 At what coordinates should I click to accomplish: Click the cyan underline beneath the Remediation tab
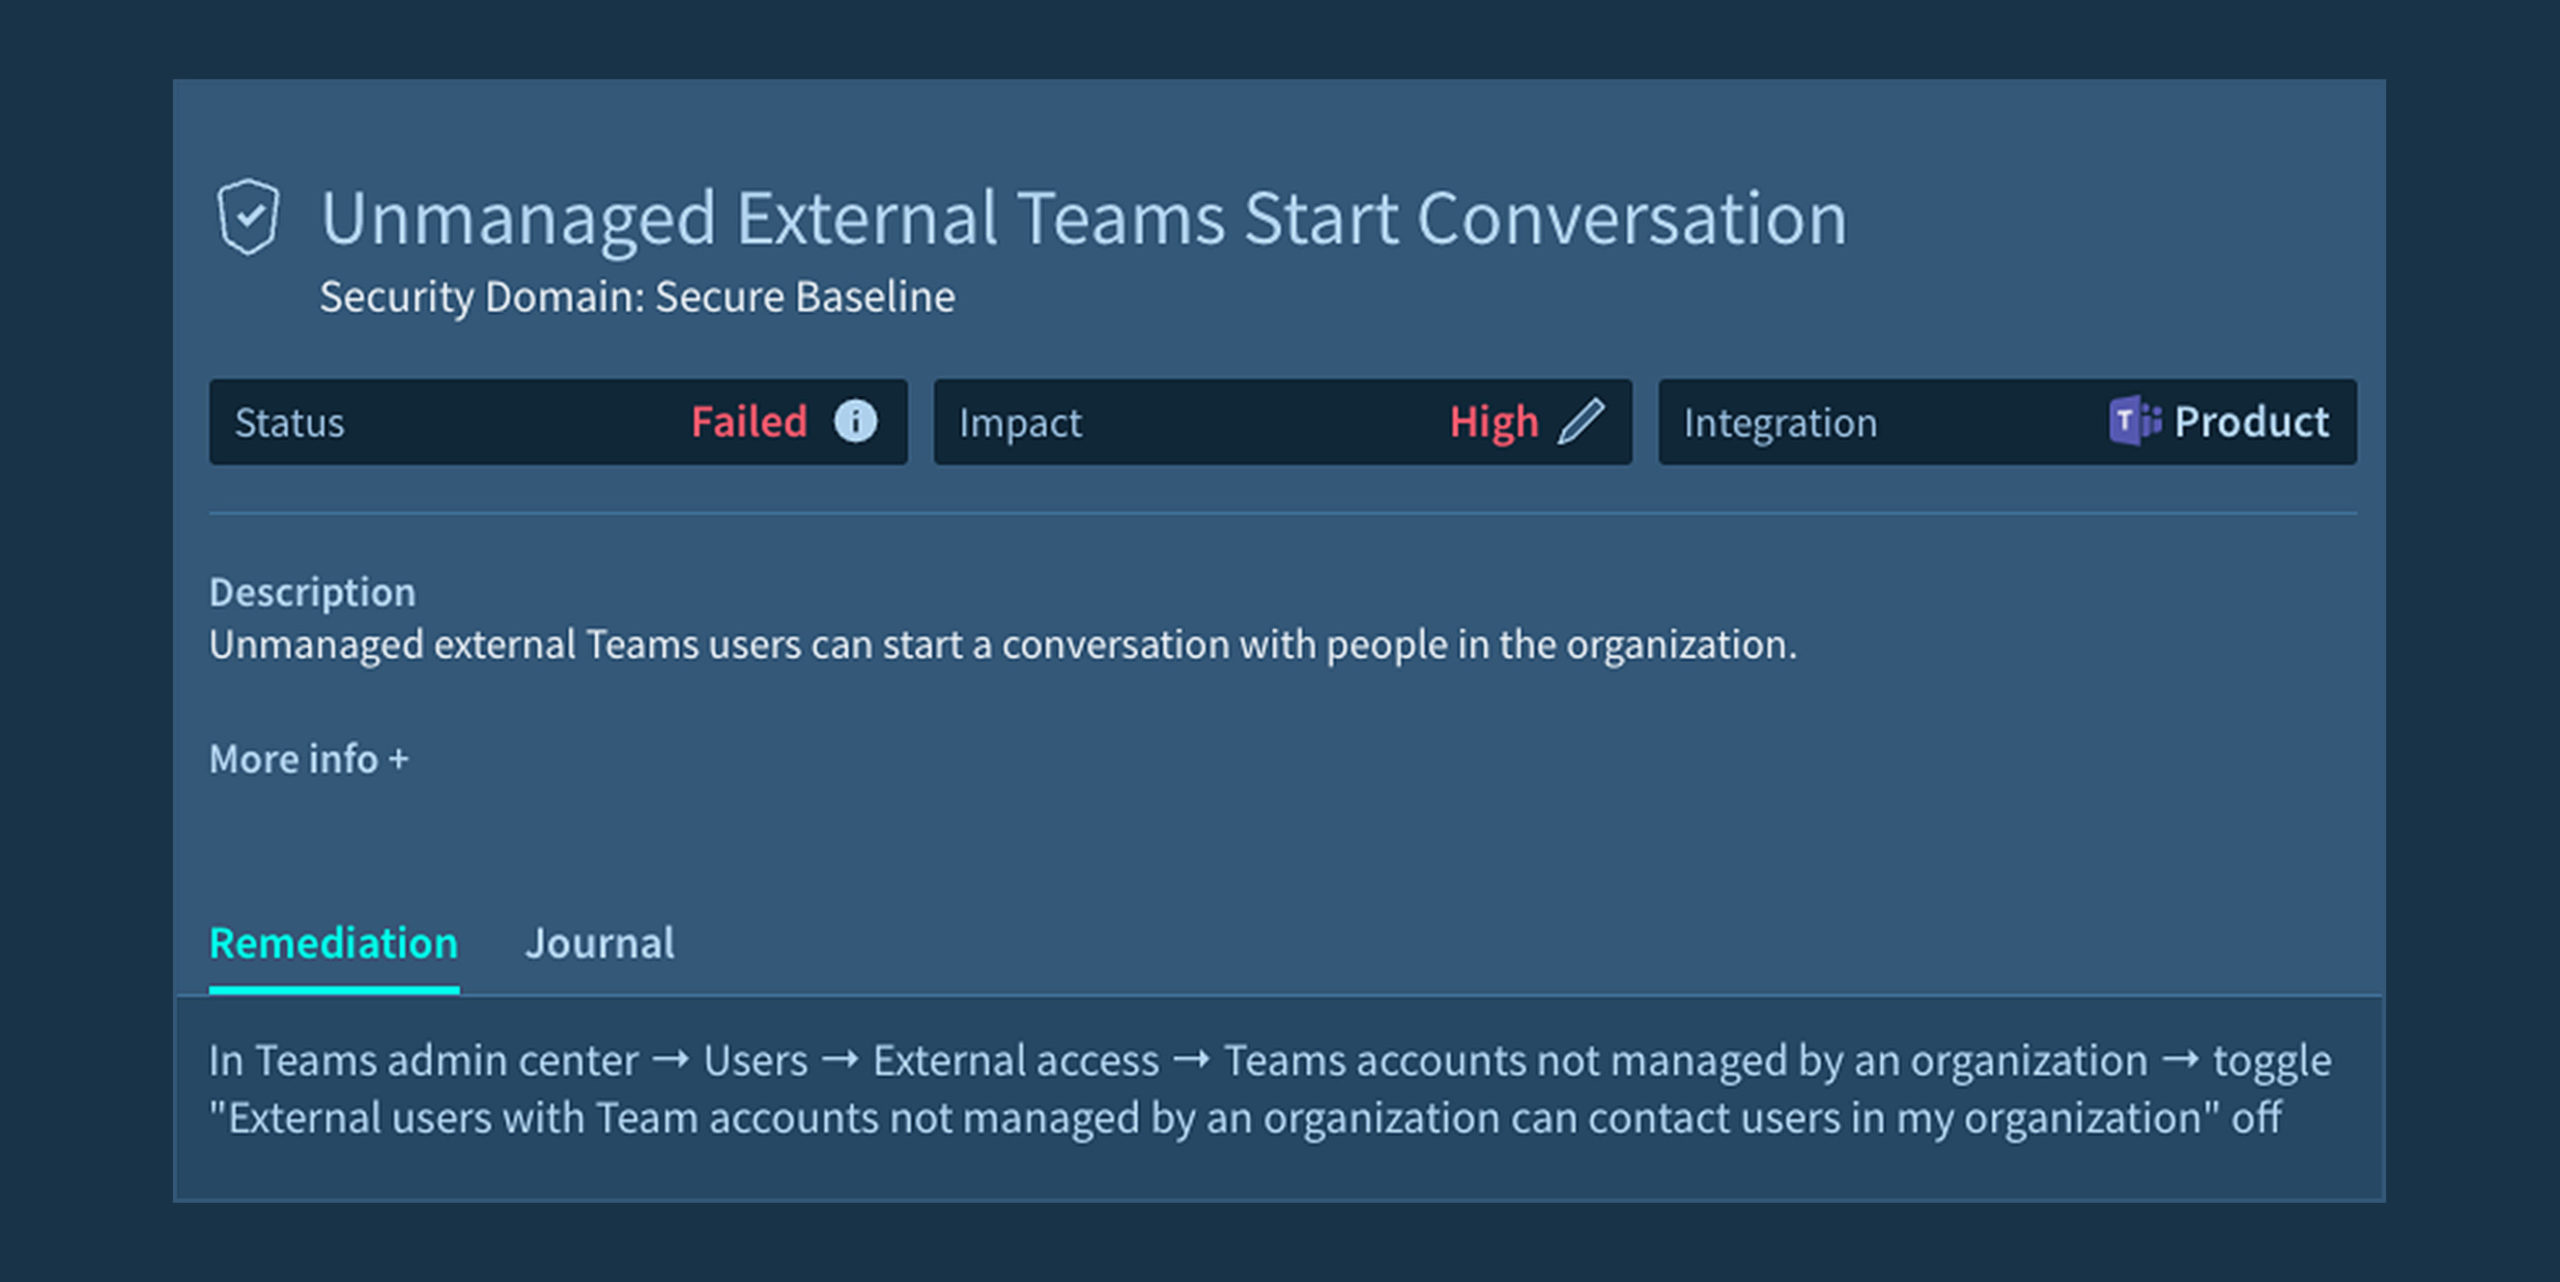coord(334,990)
